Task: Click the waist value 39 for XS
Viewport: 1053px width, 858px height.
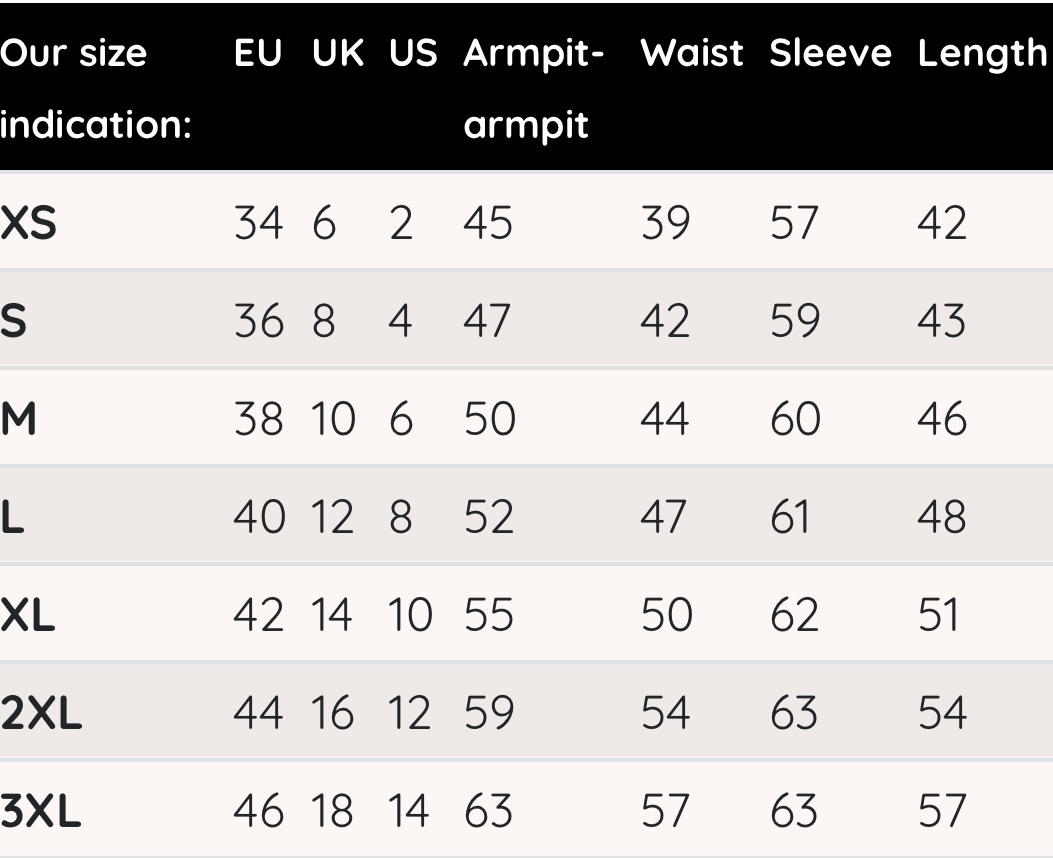Action: pos(665,225)
